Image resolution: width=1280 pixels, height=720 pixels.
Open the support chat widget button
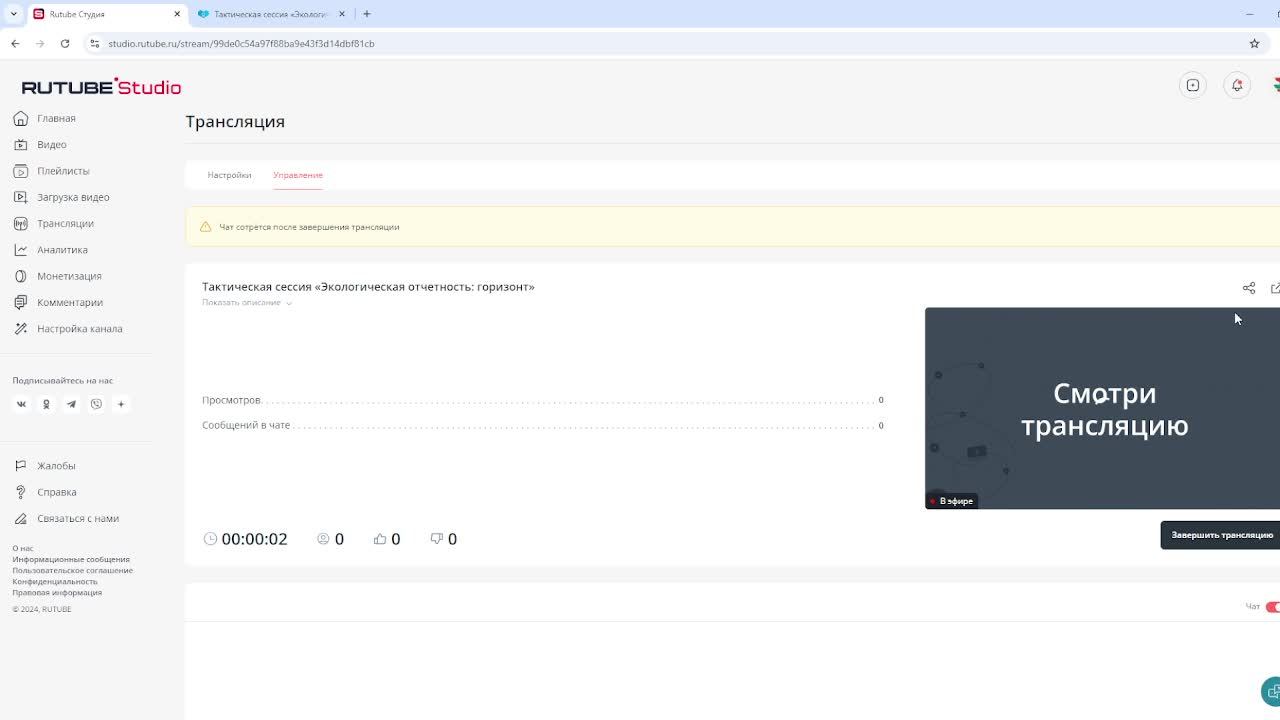[1272, 691]
